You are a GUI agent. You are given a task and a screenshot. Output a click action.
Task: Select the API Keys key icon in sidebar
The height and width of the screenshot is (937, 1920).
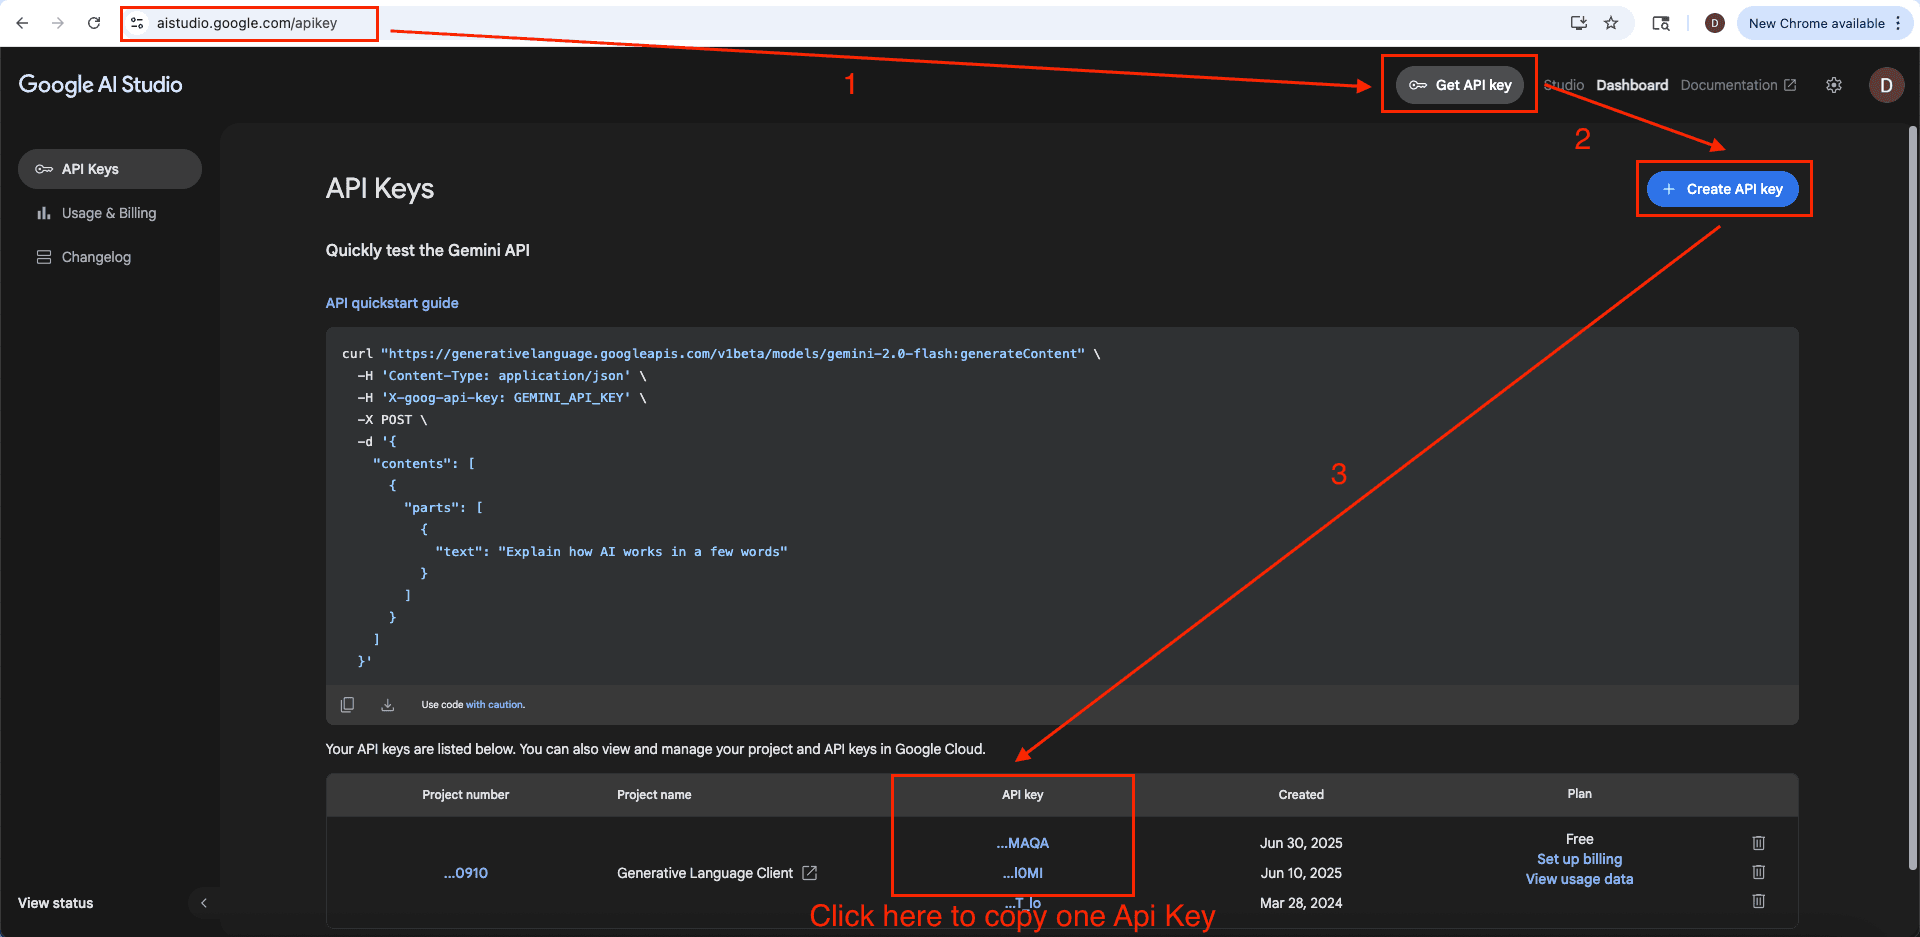[x=45, y=169]
